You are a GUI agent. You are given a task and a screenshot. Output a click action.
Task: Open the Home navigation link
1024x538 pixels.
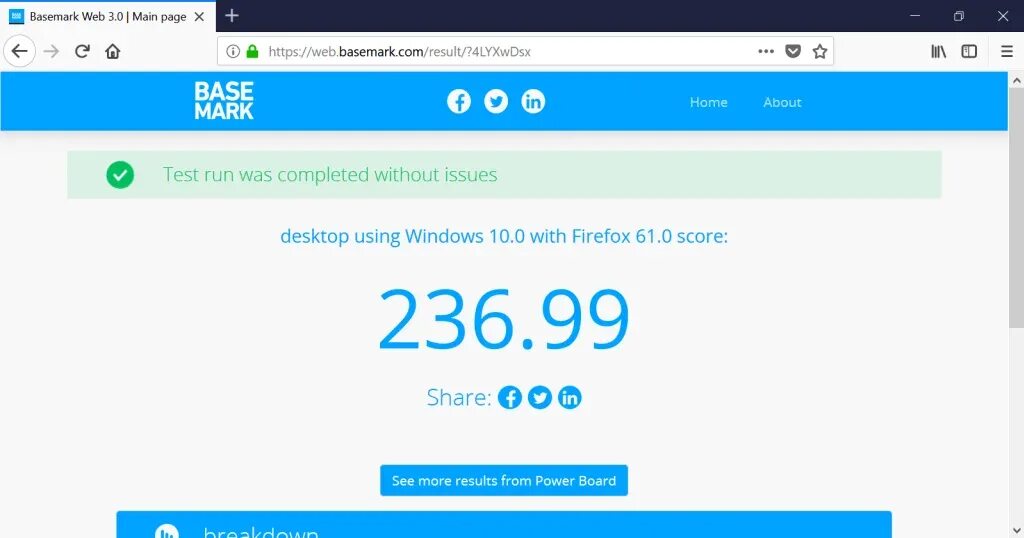click(x=709, y=102)
